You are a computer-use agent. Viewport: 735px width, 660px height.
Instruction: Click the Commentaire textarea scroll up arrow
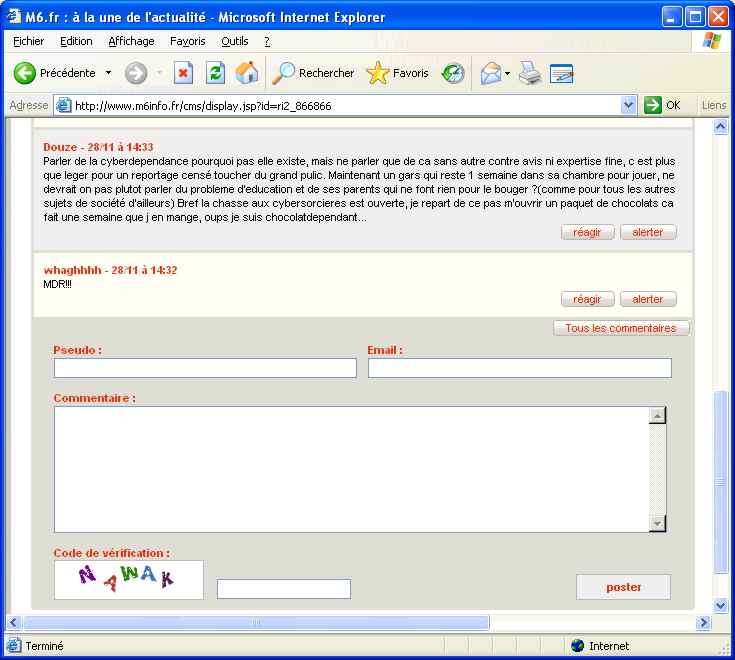click(x=657, y=415)
